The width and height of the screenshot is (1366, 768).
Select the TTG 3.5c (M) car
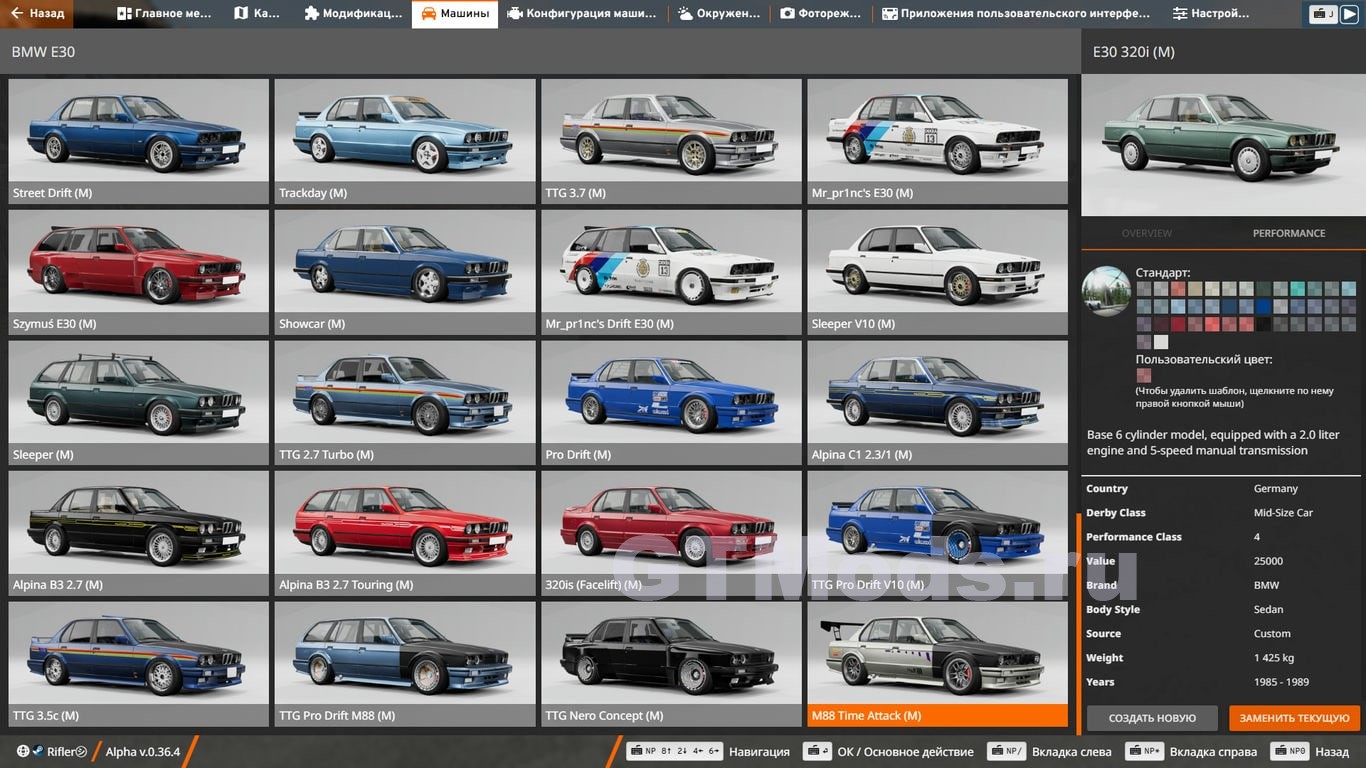click(139, 664)
